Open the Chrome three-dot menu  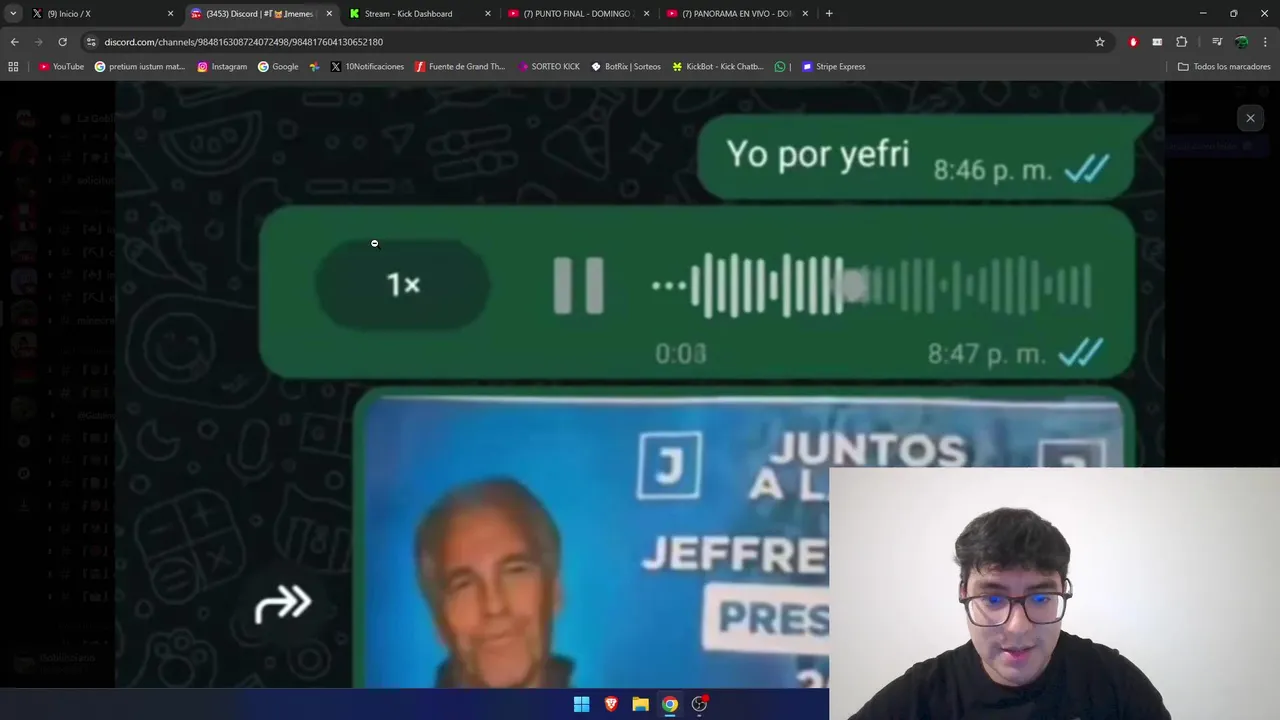pyautogui.click(x=1266, y=42)
